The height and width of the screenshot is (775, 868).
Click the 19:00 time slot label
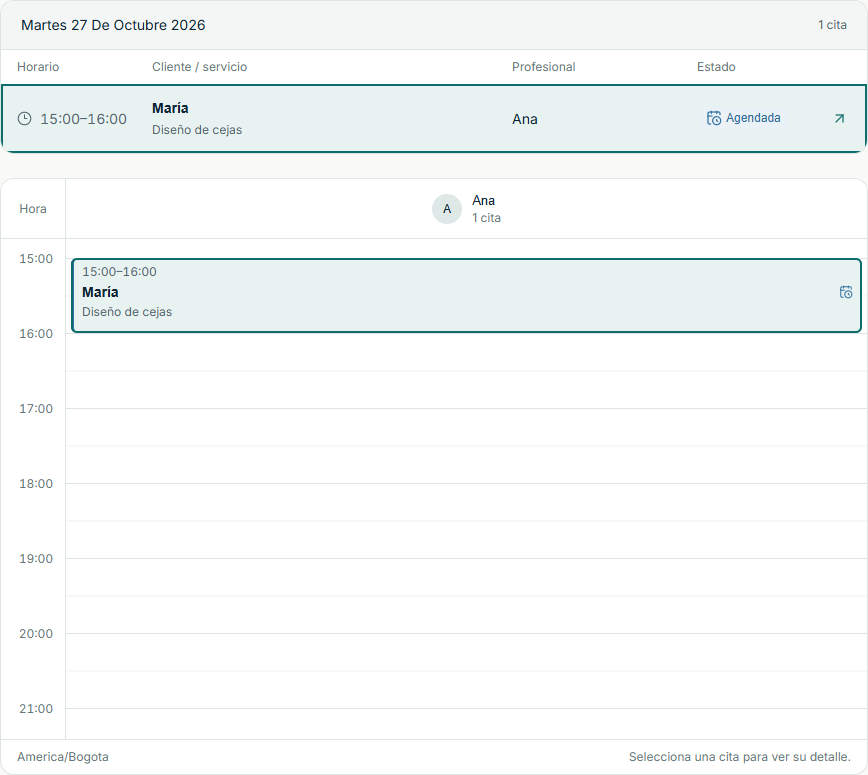coord(36,559)
